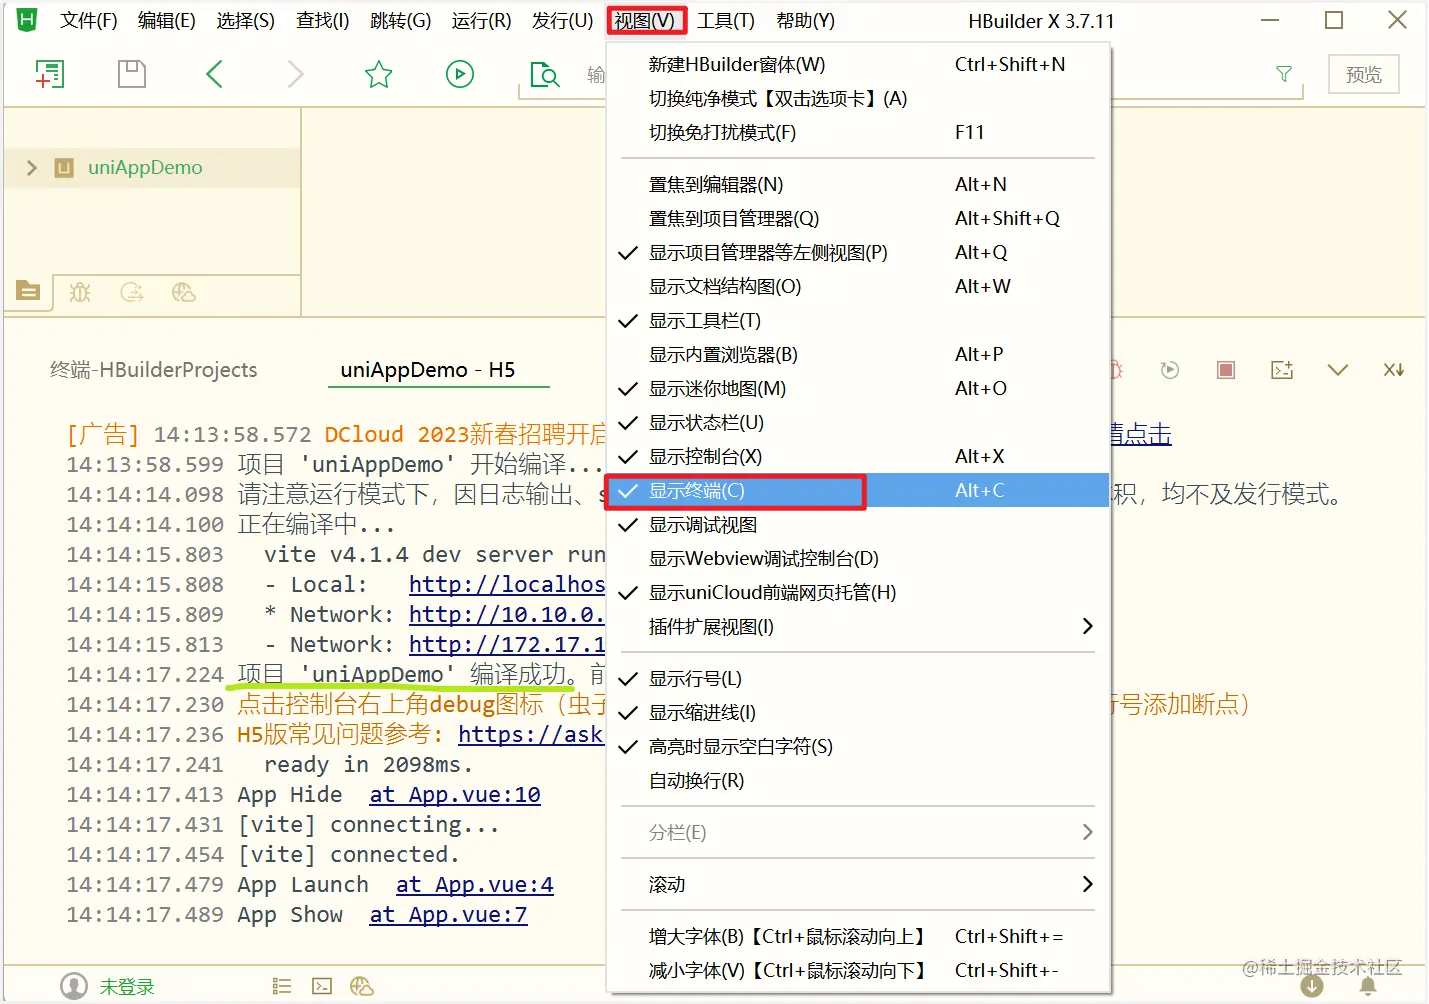
Task: Click the terminal icon in status bar
Action: point(322,987)
